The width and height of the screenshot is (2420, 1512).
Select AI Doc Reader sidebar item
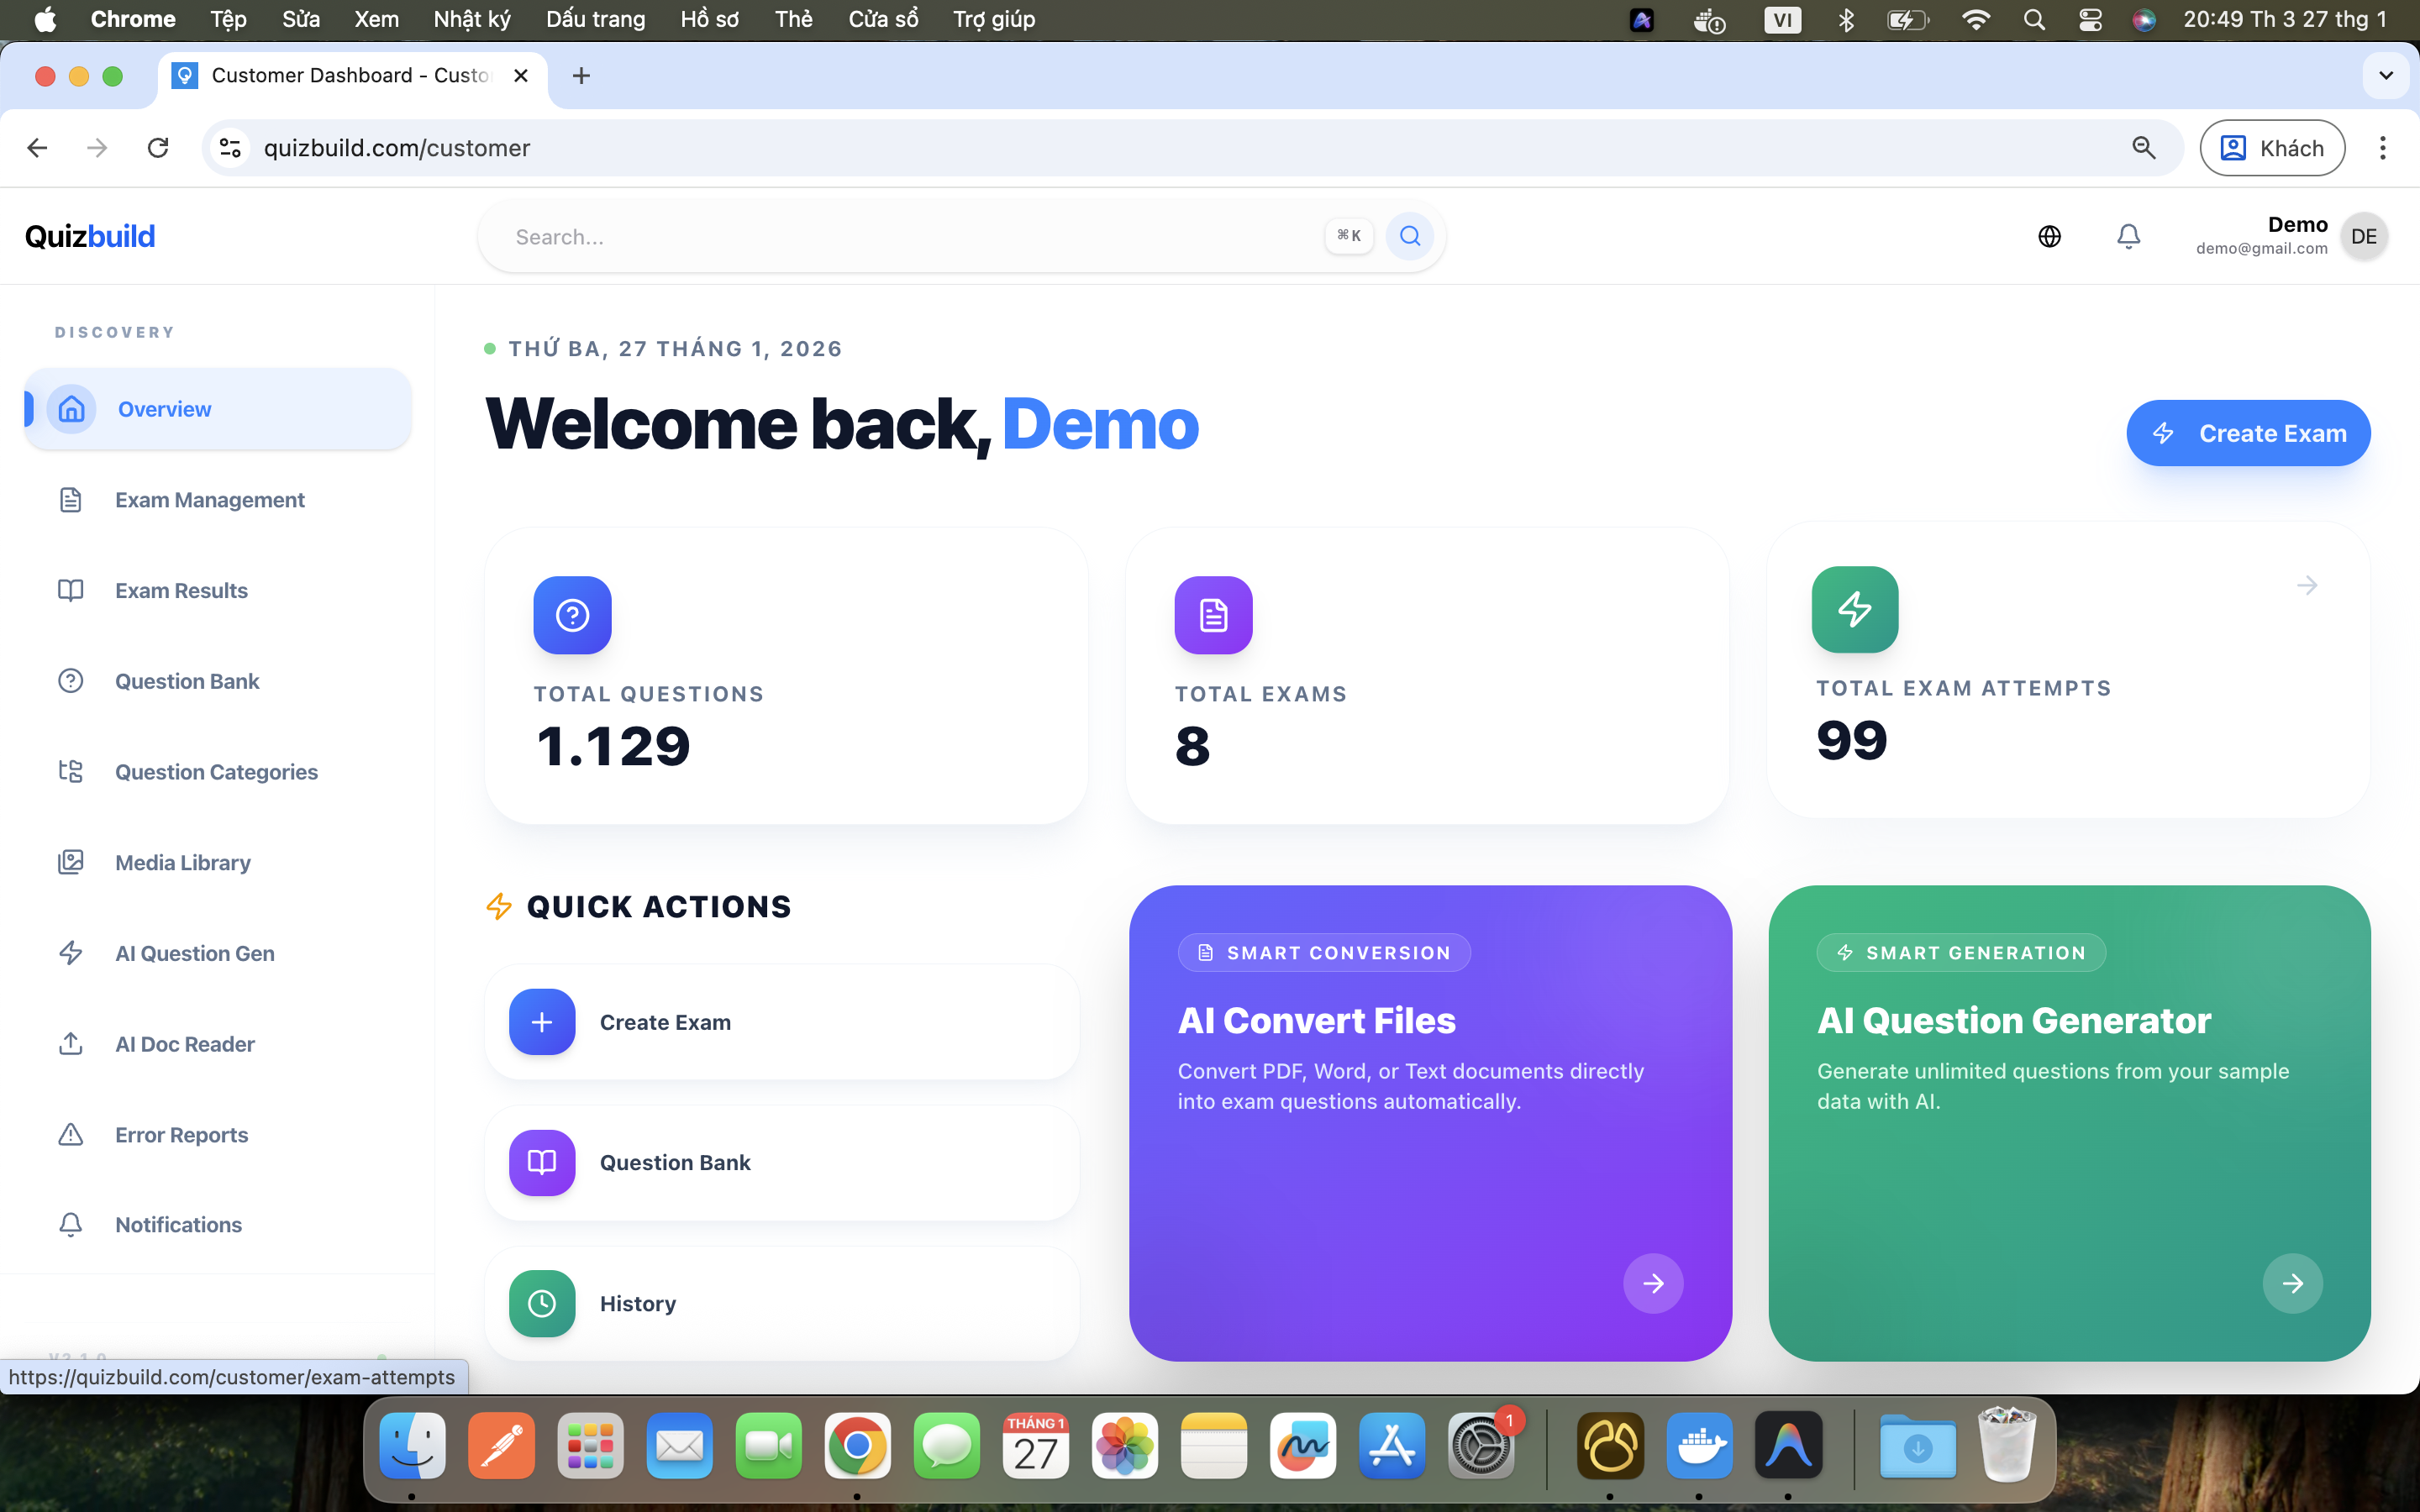coord(185,1044)
